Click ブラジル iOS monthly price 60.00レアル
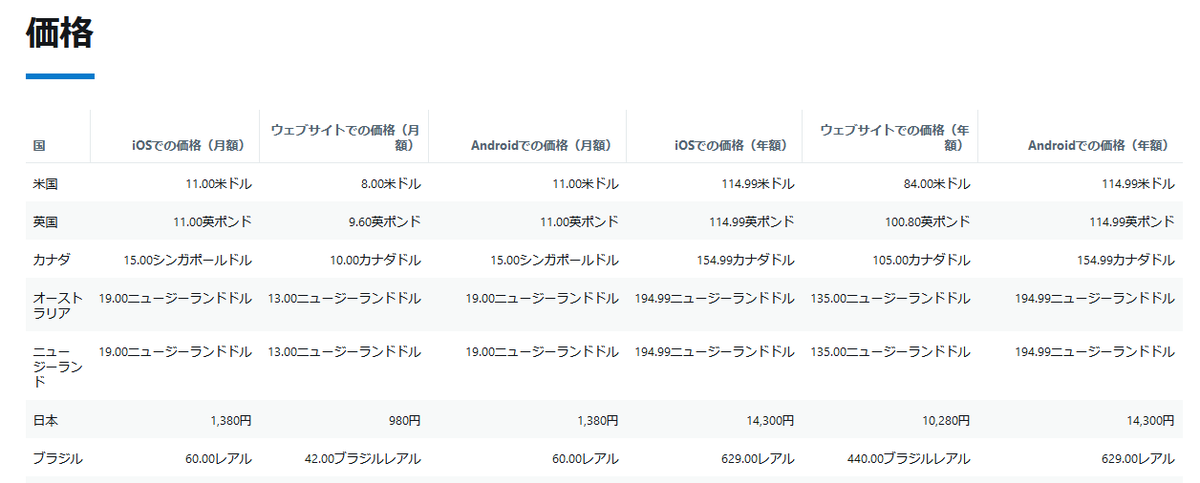The width and height of the screenshot is (1200, 483). click(x=219, y=459)
